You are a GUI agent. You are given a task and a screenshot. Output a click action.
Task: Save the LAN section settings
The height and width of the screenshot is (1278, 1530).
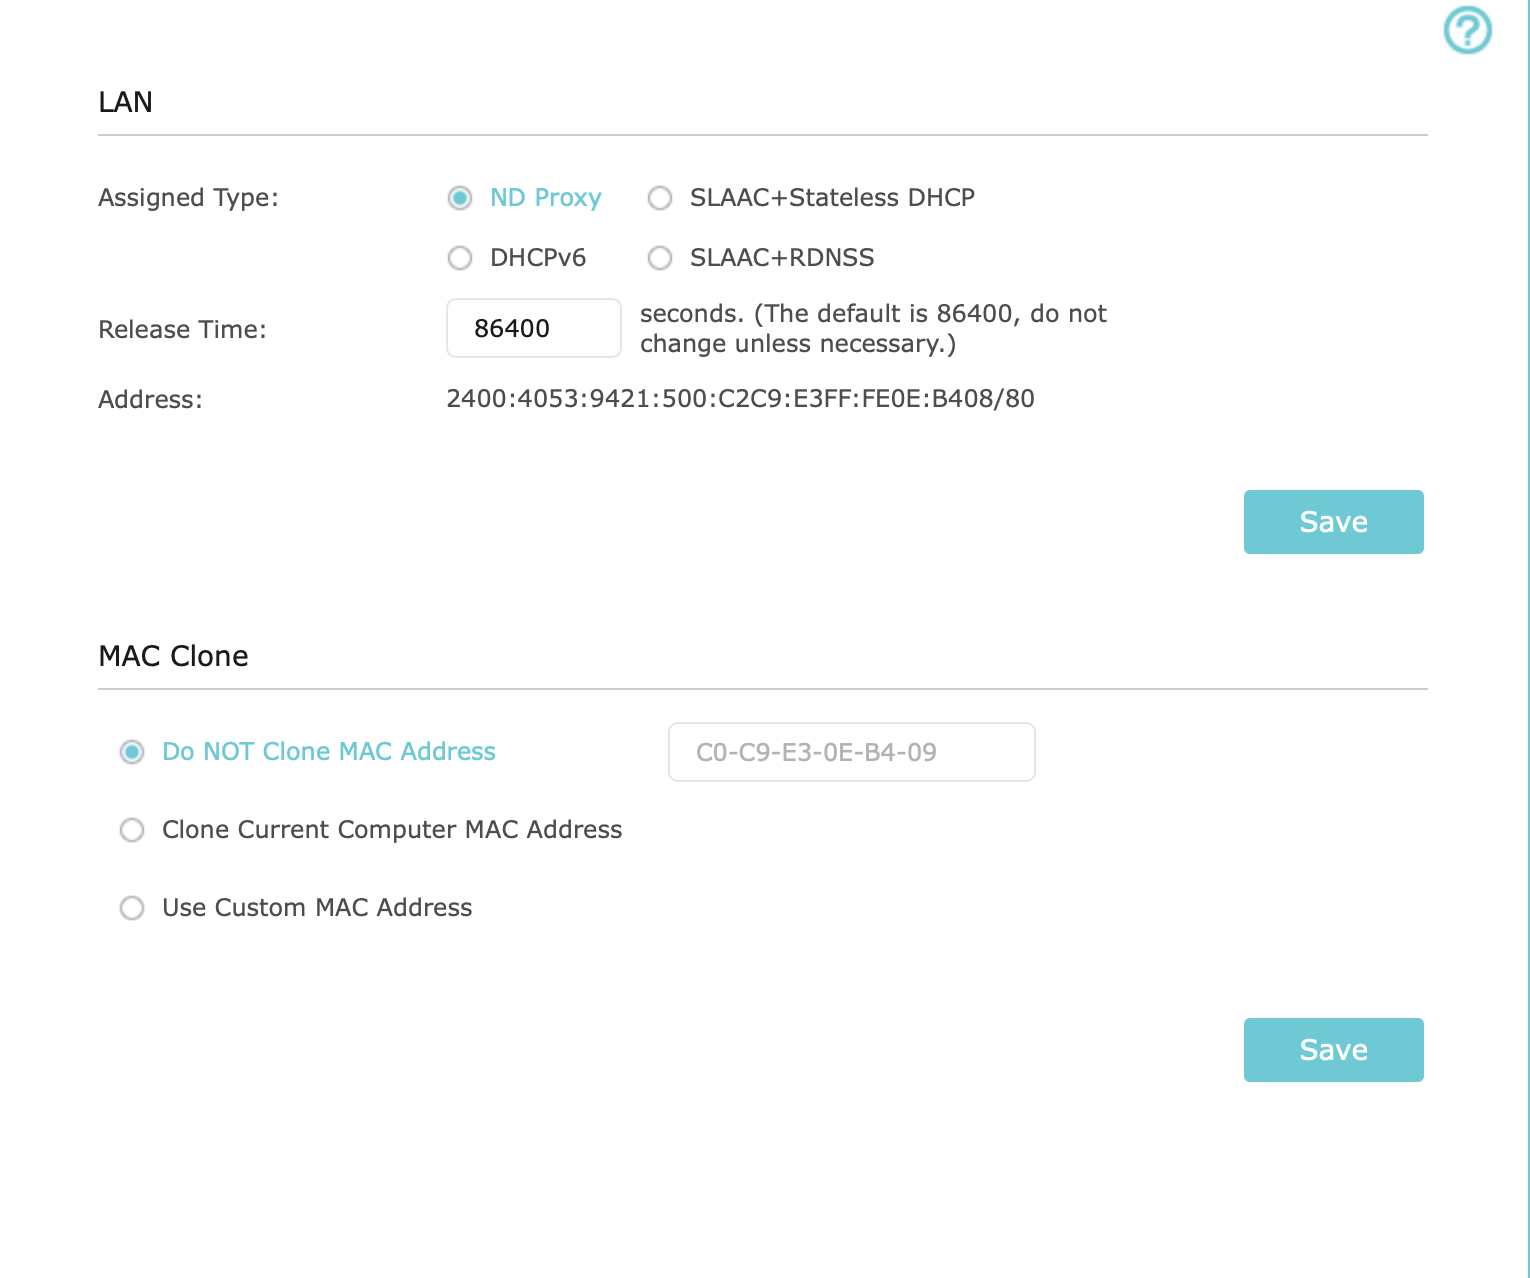pyautogui.click(x=1333, y=522)
